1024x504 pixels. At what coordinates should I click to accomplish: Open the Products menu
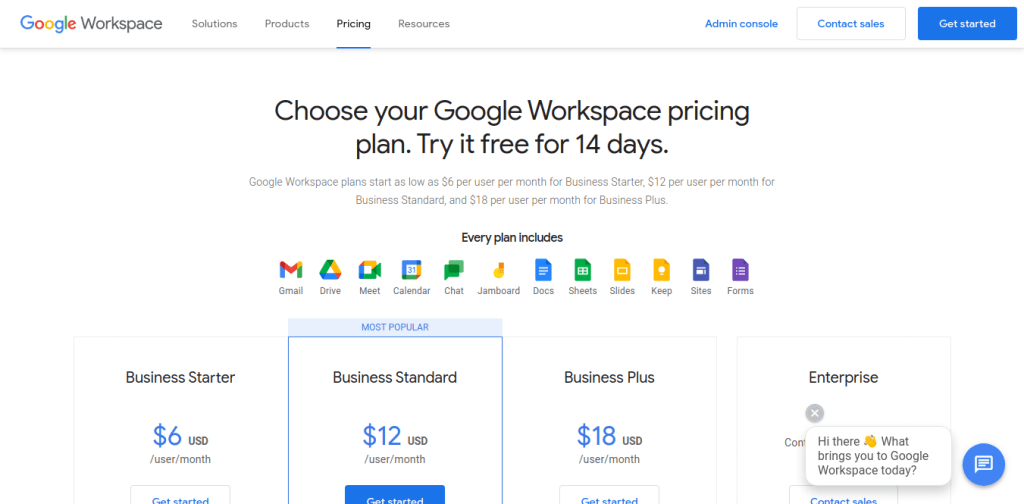[x=287, y=24]
